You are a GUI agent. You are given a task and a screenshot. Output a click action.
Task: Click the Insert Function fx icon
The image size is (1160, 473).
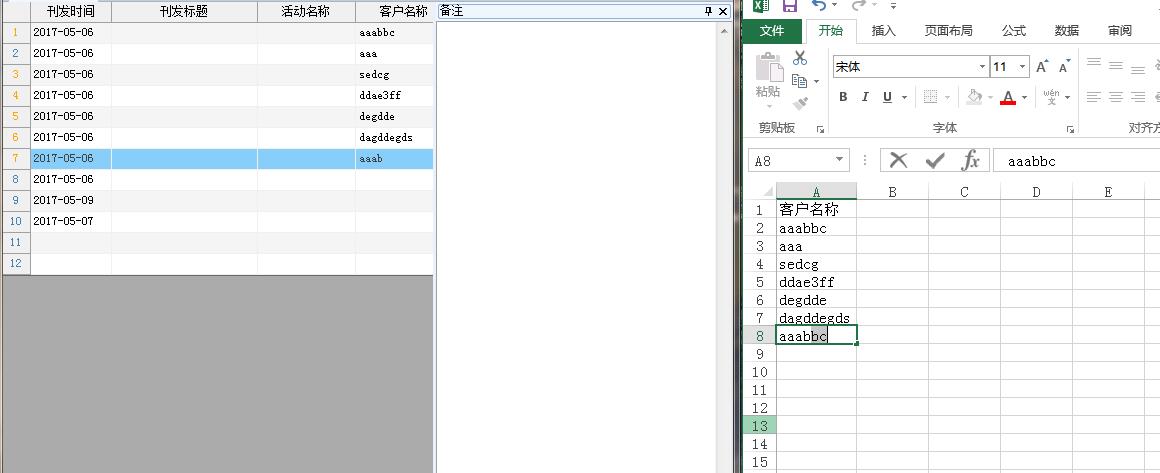[970, 161]
